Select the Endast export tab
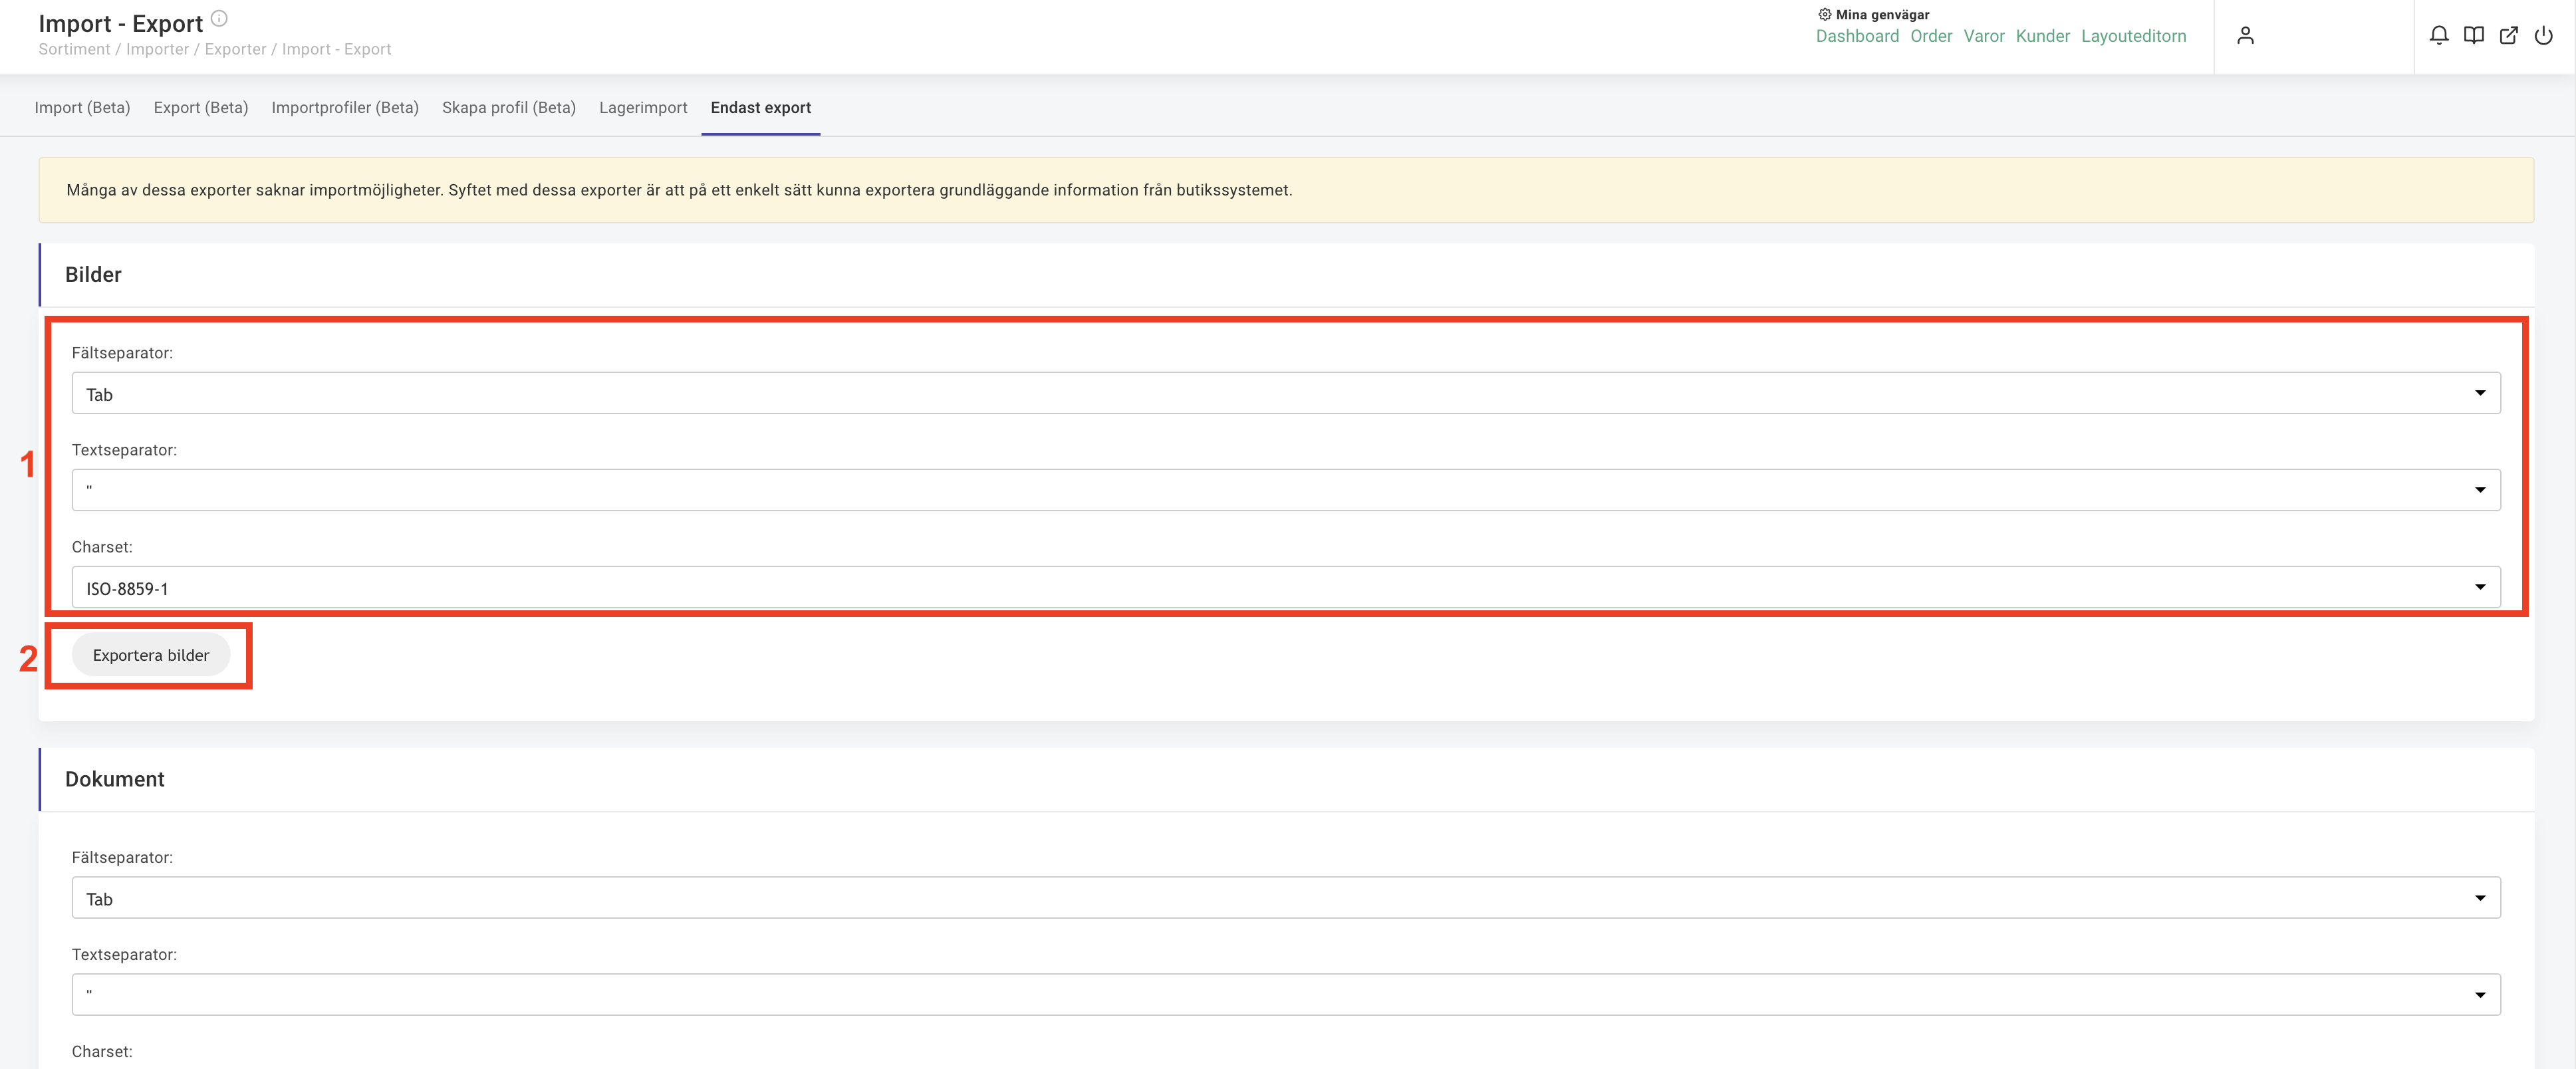The height and width of the screenshot is (1069, 2576). 761,107
